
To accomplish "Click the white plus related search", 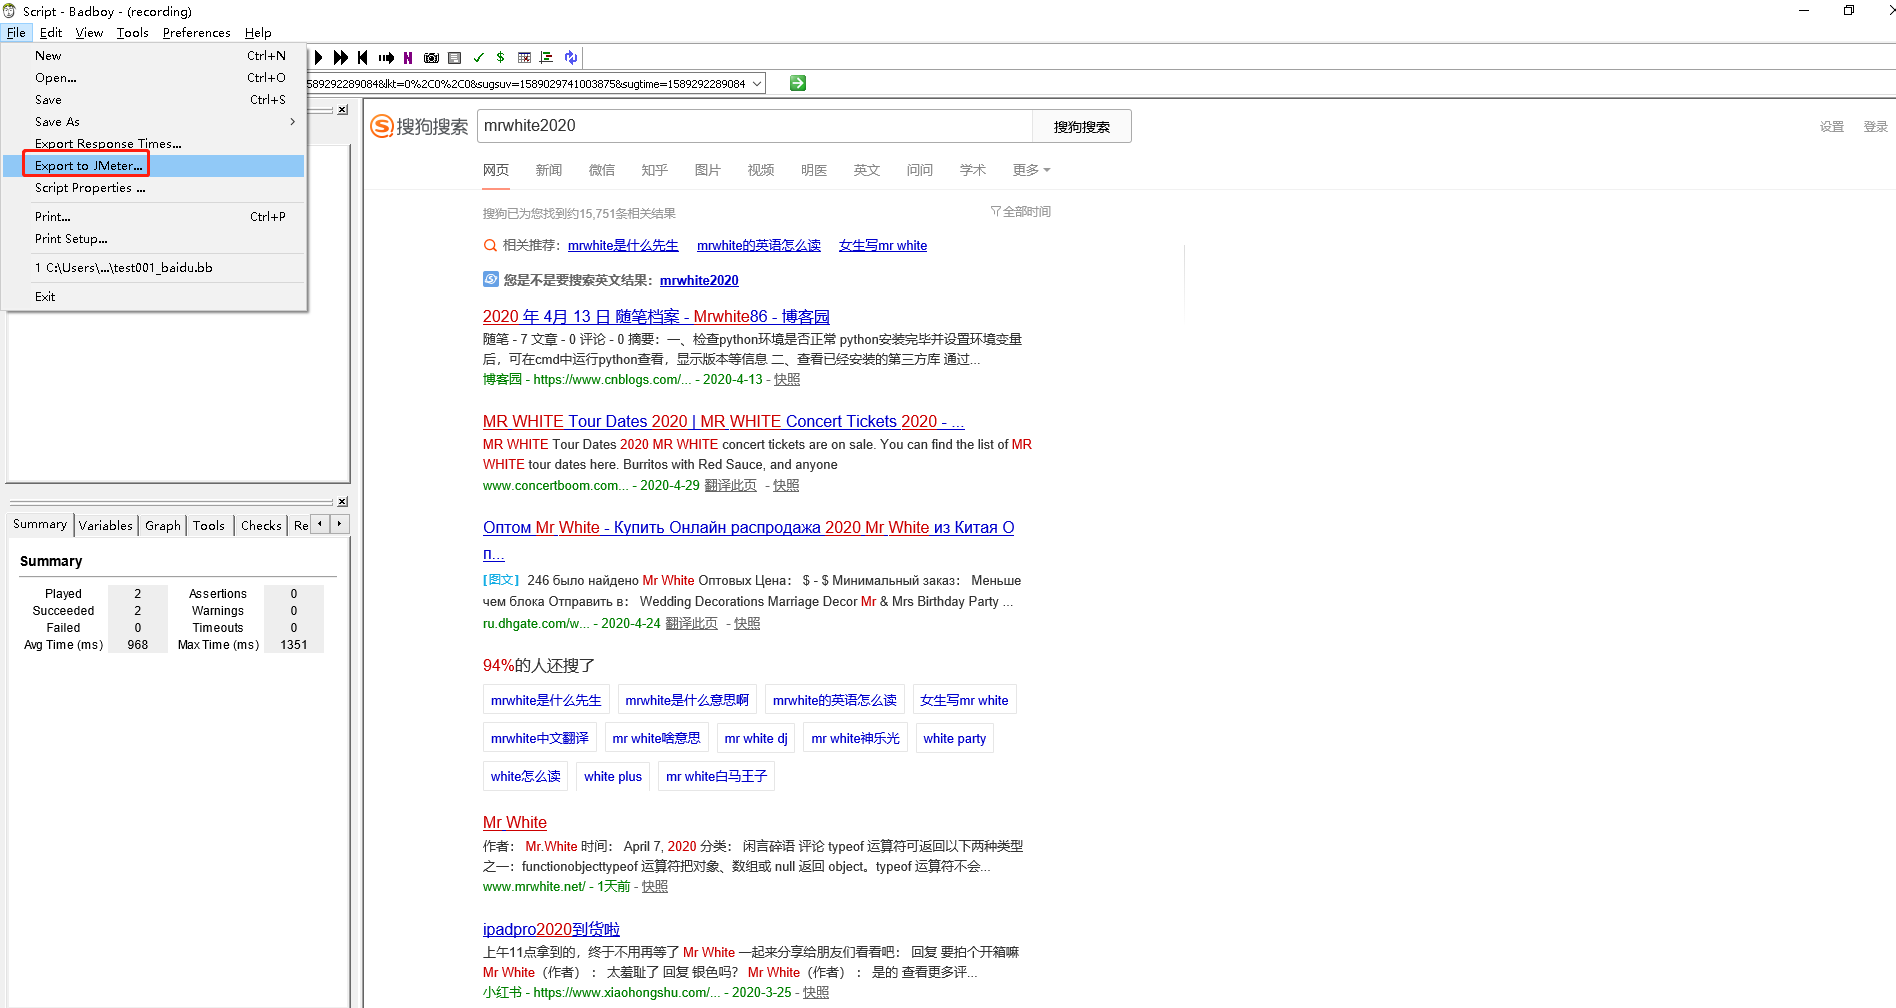I will pyautogui.click(x=613, y=776).
